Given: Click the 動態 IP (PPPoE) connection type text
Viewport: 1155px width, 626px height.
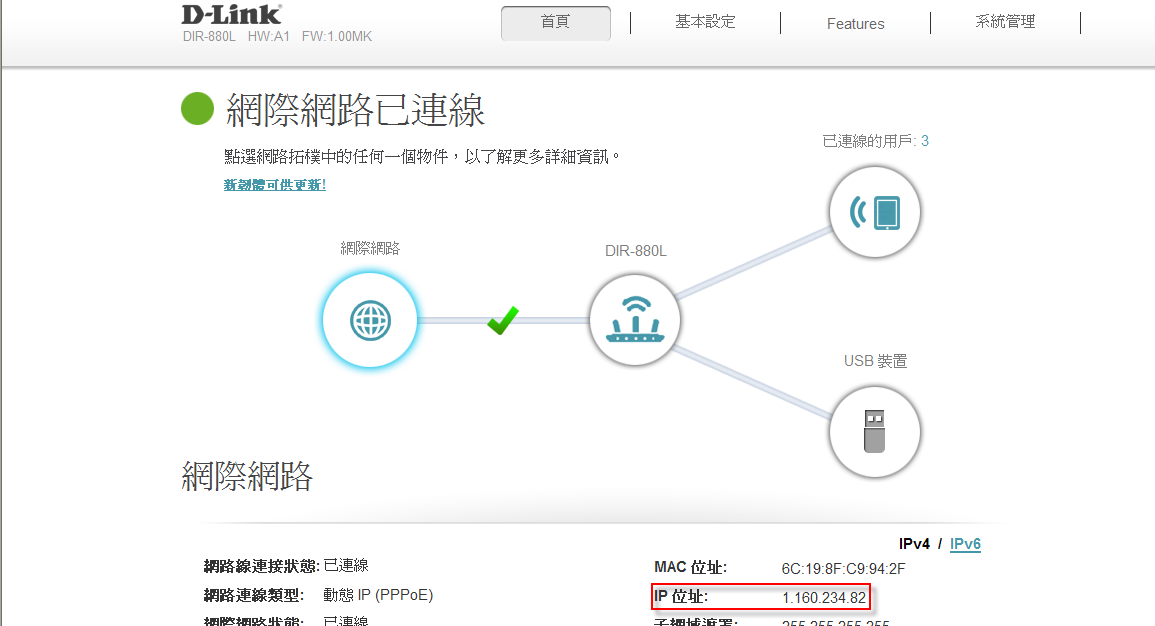Looking at the screenshot, I should pyautogui.click(x=378, y=595).
